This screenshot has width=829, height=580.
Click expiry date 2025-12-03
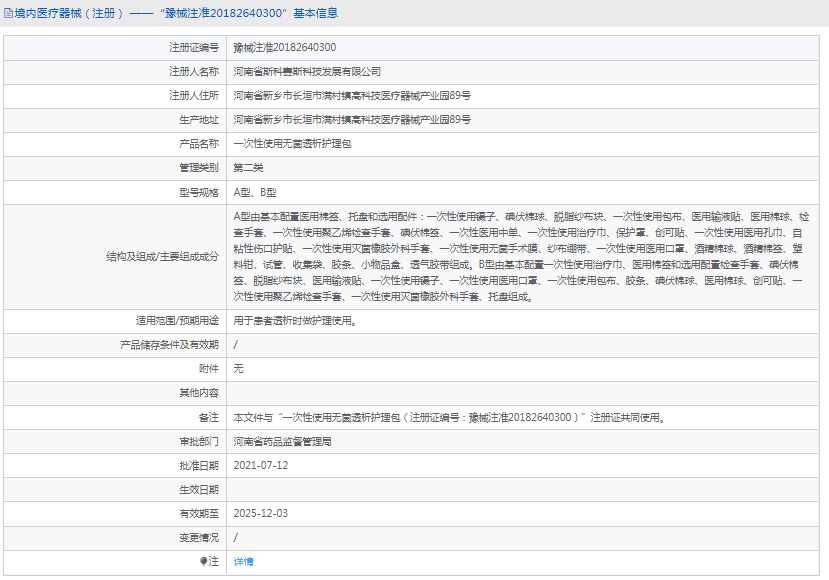261,513
